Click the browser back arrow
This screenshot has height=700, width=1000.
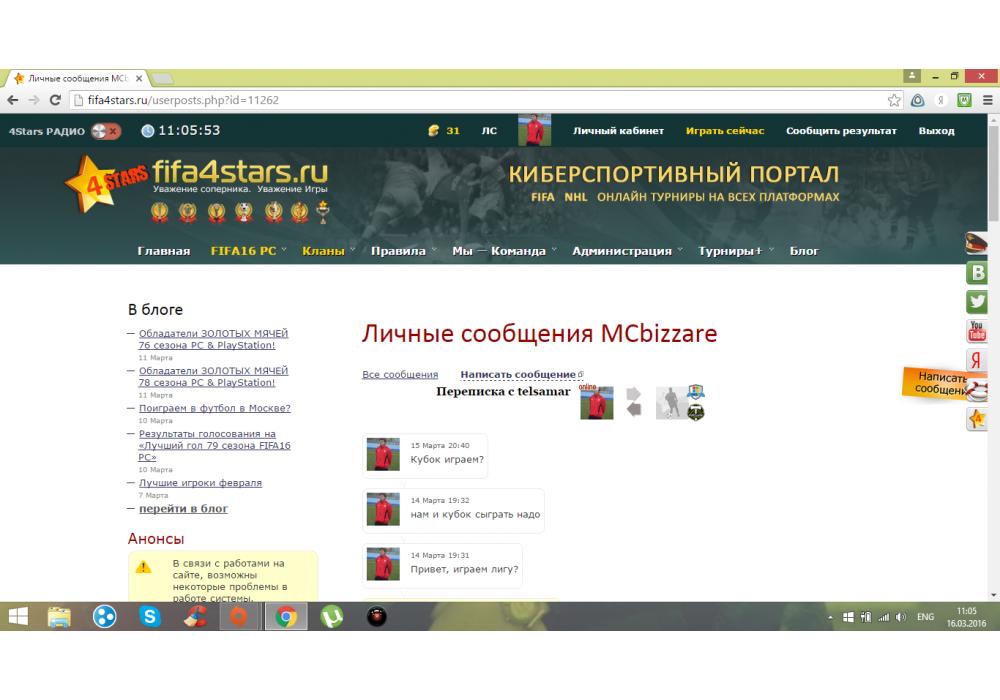tap(13, 100)
